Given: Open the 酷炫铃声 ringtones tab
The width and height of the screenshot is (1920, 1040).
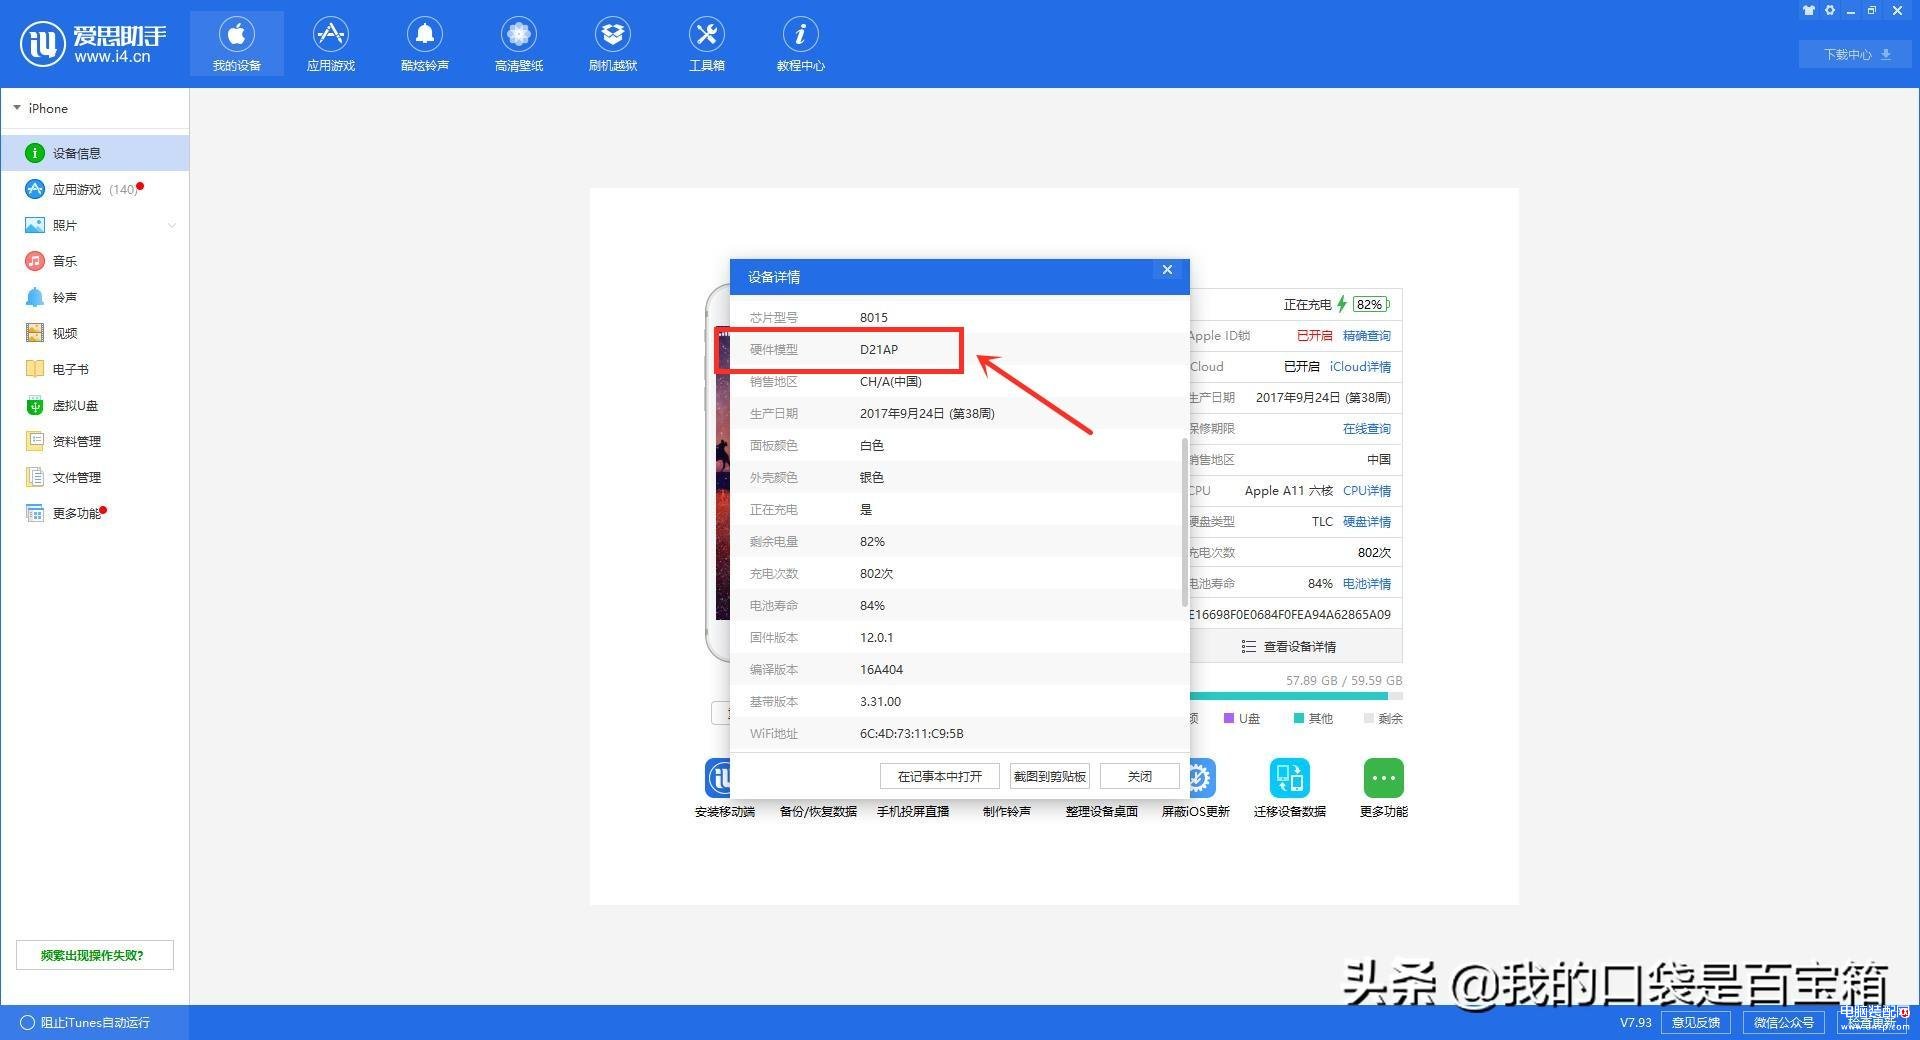Looking at the screenshot, I should pos(425,44).
